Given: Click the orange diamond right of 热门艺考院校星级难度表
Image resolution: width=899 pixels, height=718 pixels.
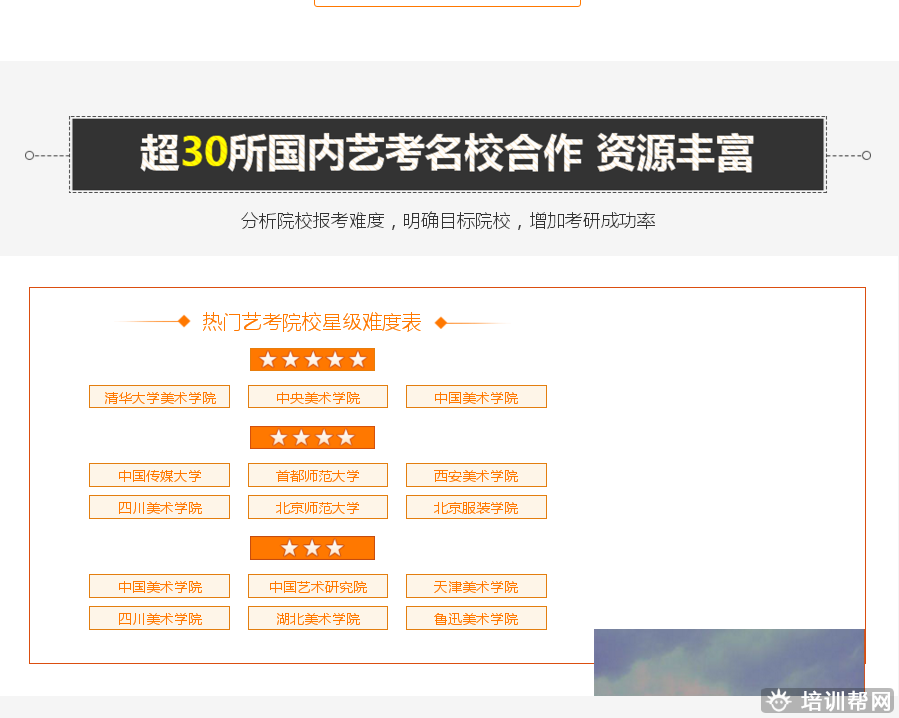Looking at the screenshot, I should click(441, 322).
